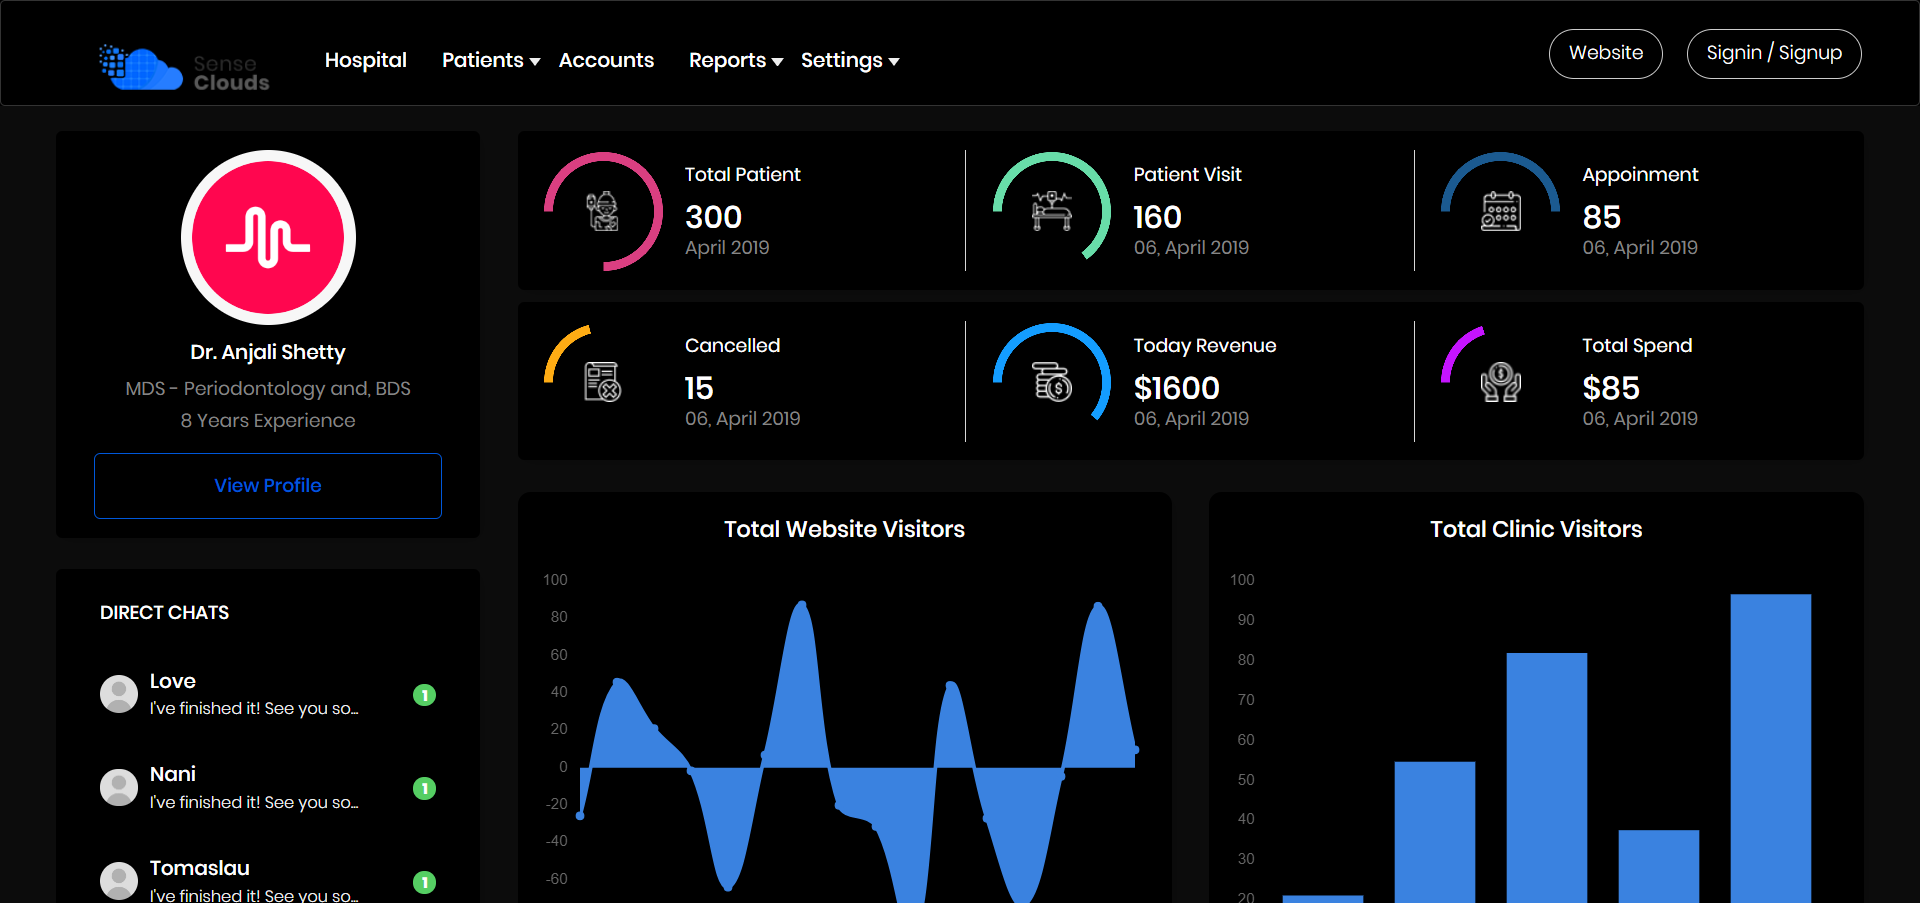
Task: Select the Total Spend $85 value
Action: 1611,388
